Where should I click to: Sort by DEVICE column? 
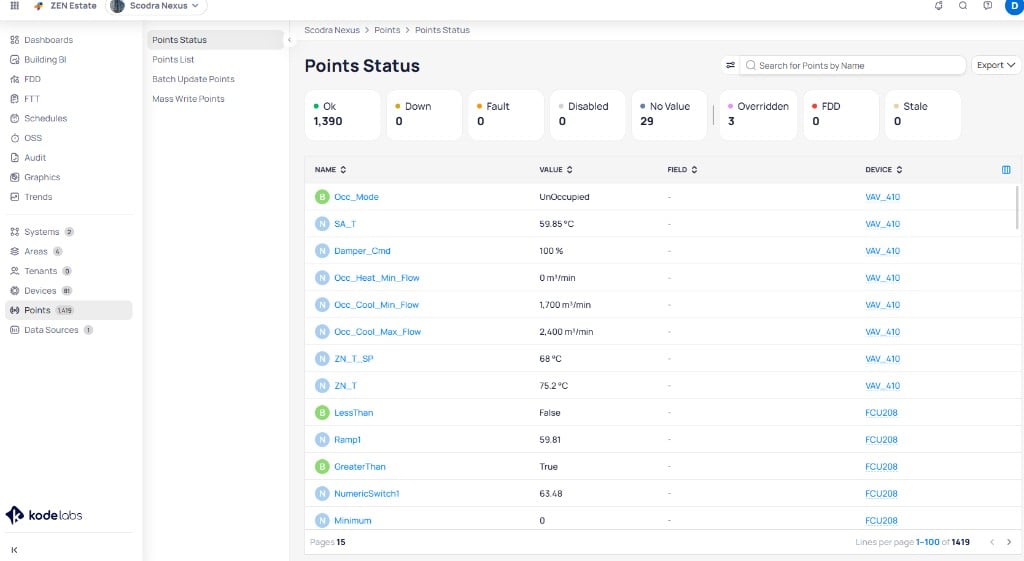coord(884,170)
